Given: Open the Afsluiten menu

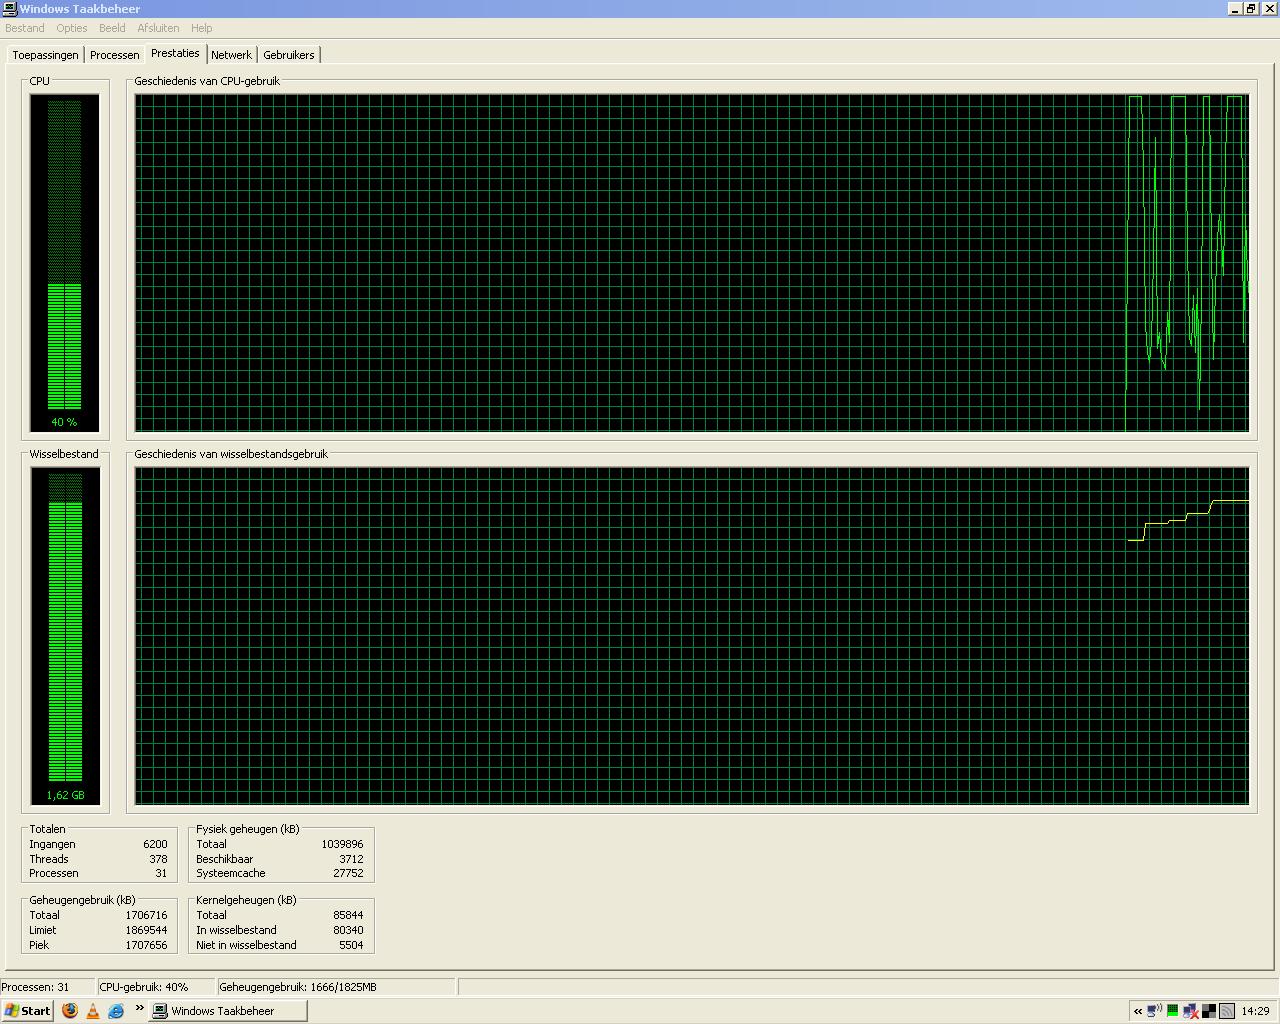Looking at the screenshot, I should [158, 28].
